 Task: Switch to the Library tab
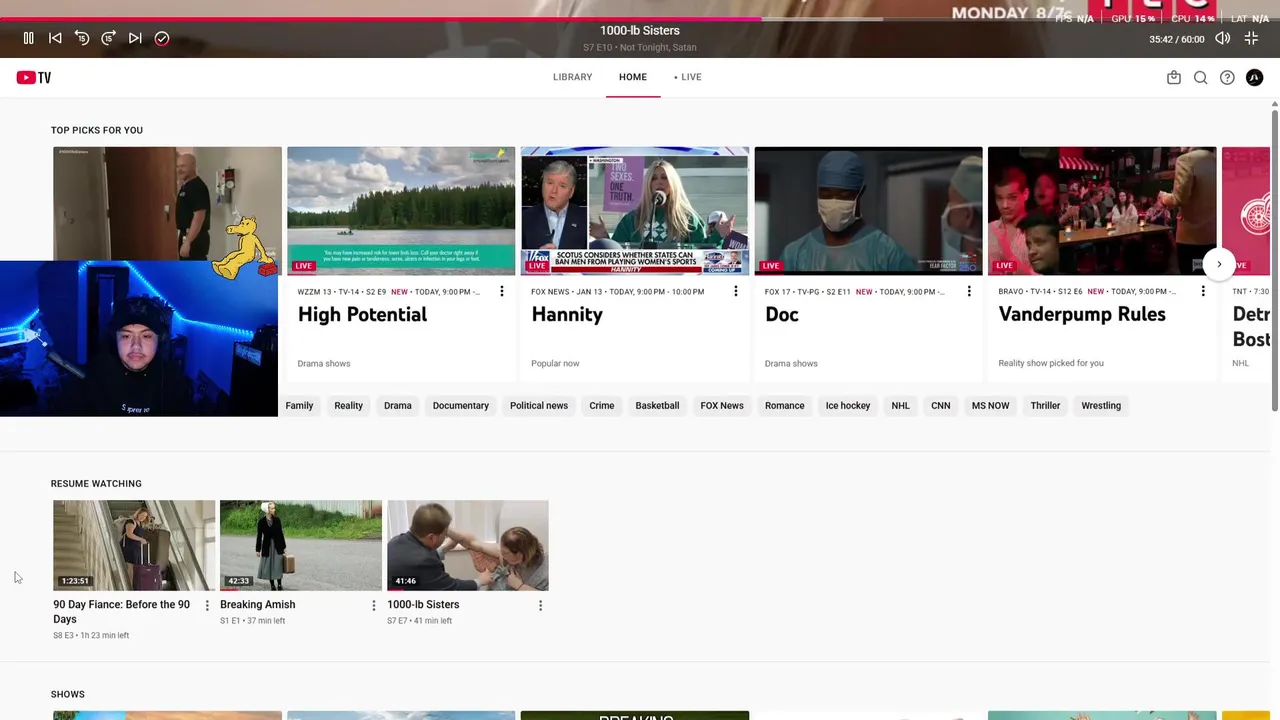pyautogui.click(x=572, y=77)
